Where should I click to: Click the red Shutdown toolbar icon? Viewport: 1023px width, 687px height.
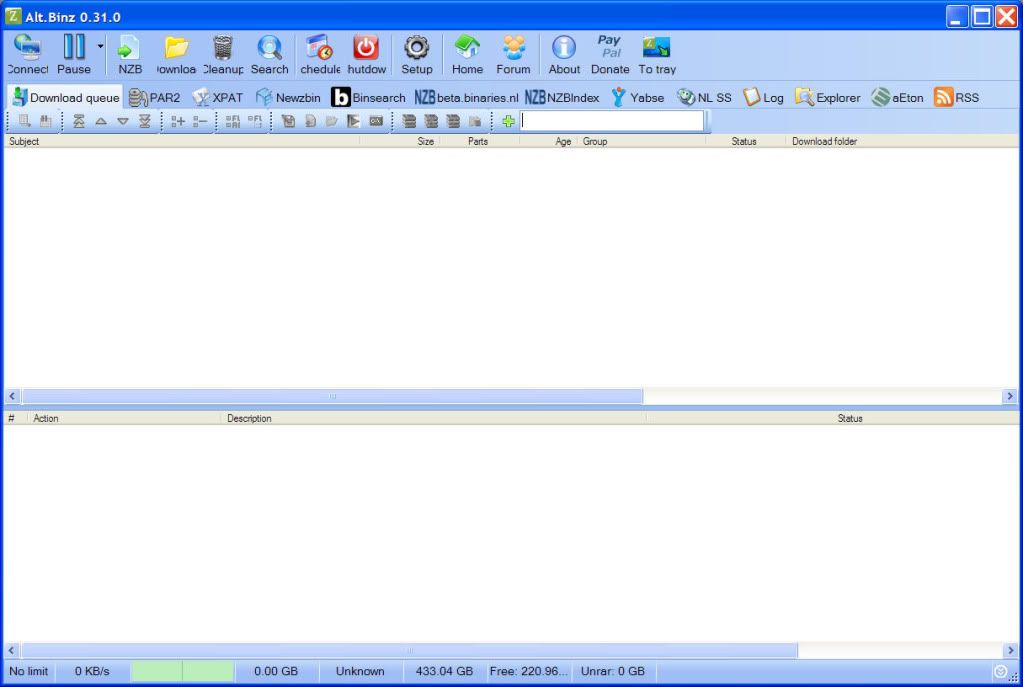tap(366, 53)
